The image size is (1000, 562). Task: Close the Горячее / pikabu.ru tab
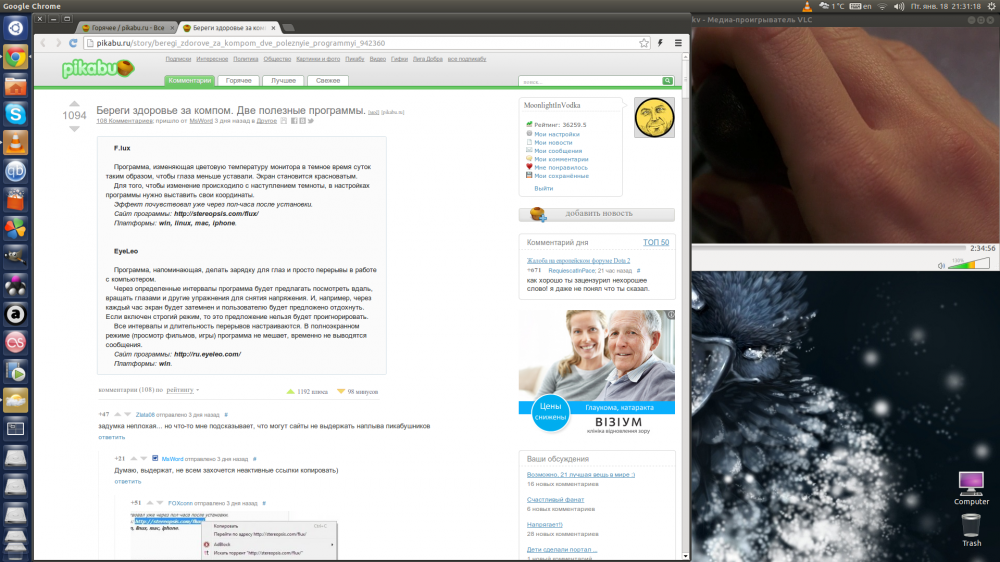(x=172, y=28)
